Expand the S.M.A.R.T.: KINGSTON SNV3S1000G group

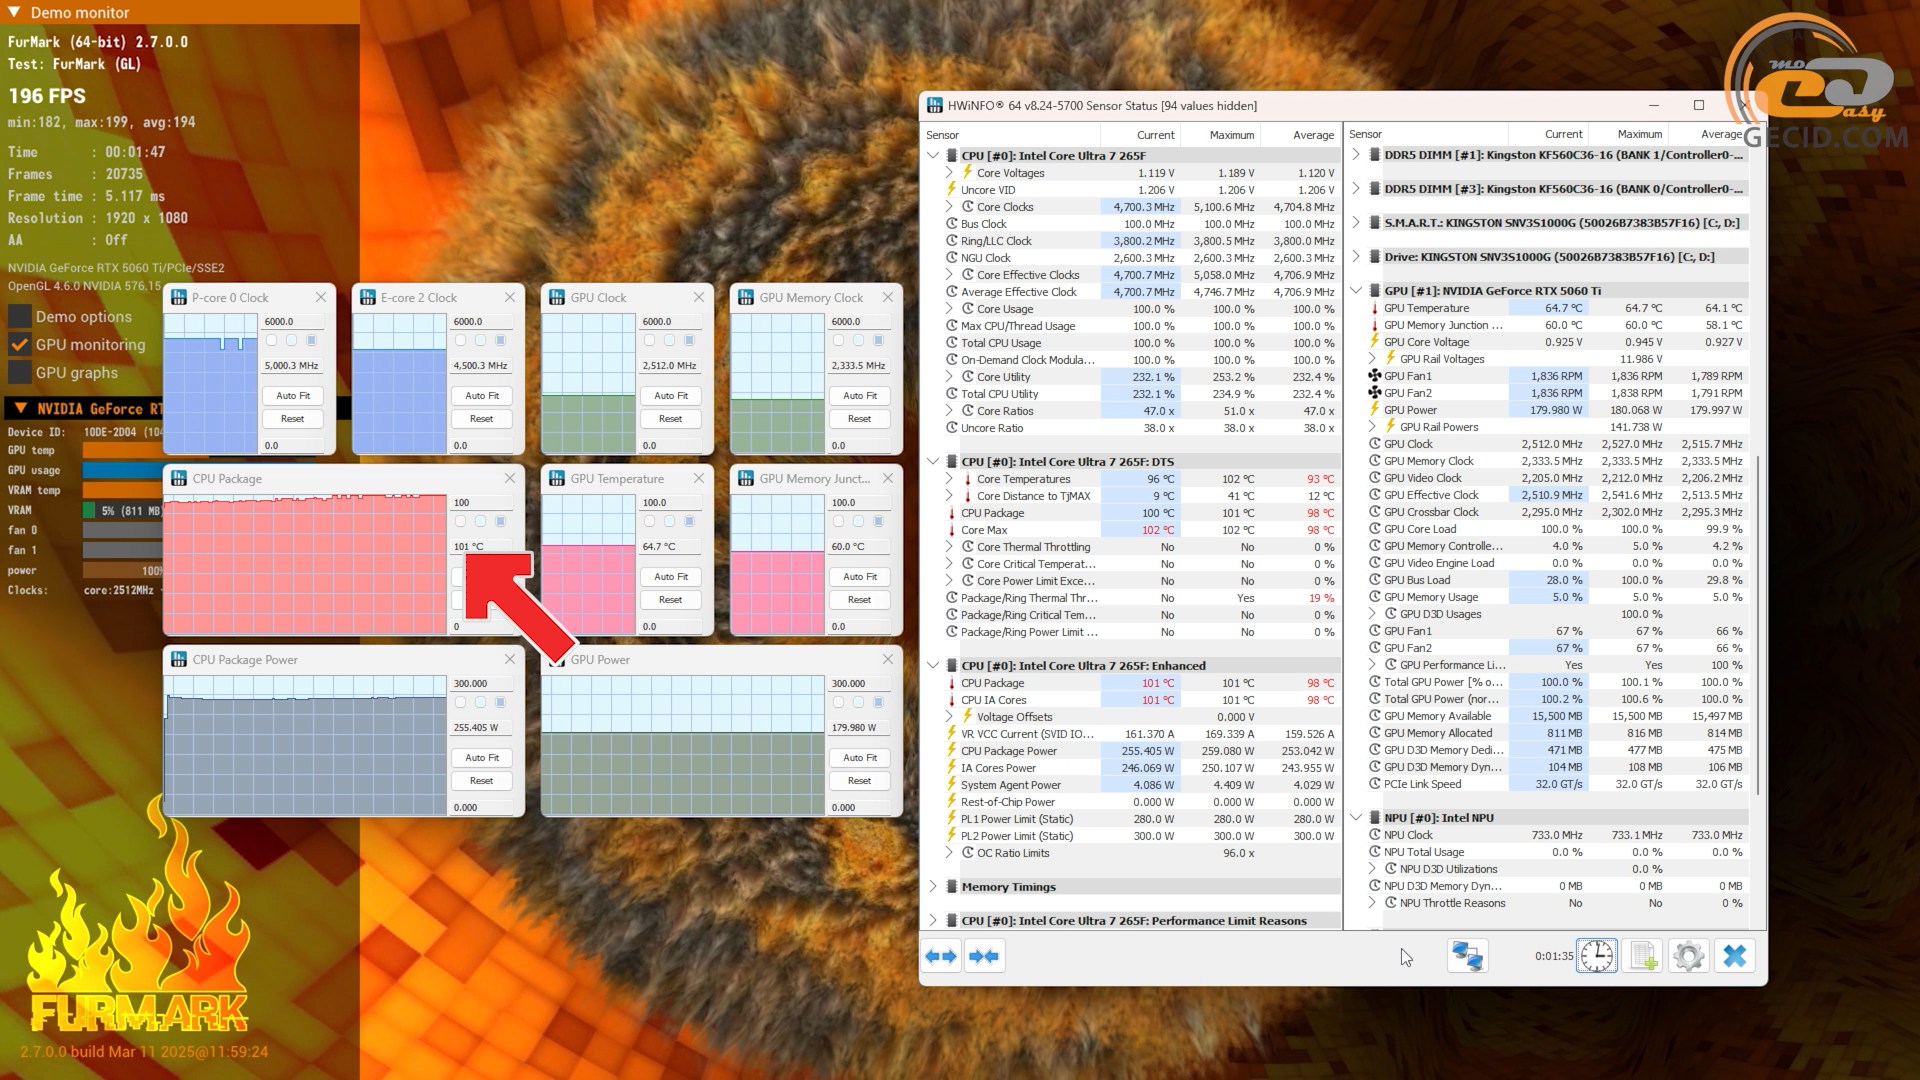pyautogui.click(x=1356, y=223)
